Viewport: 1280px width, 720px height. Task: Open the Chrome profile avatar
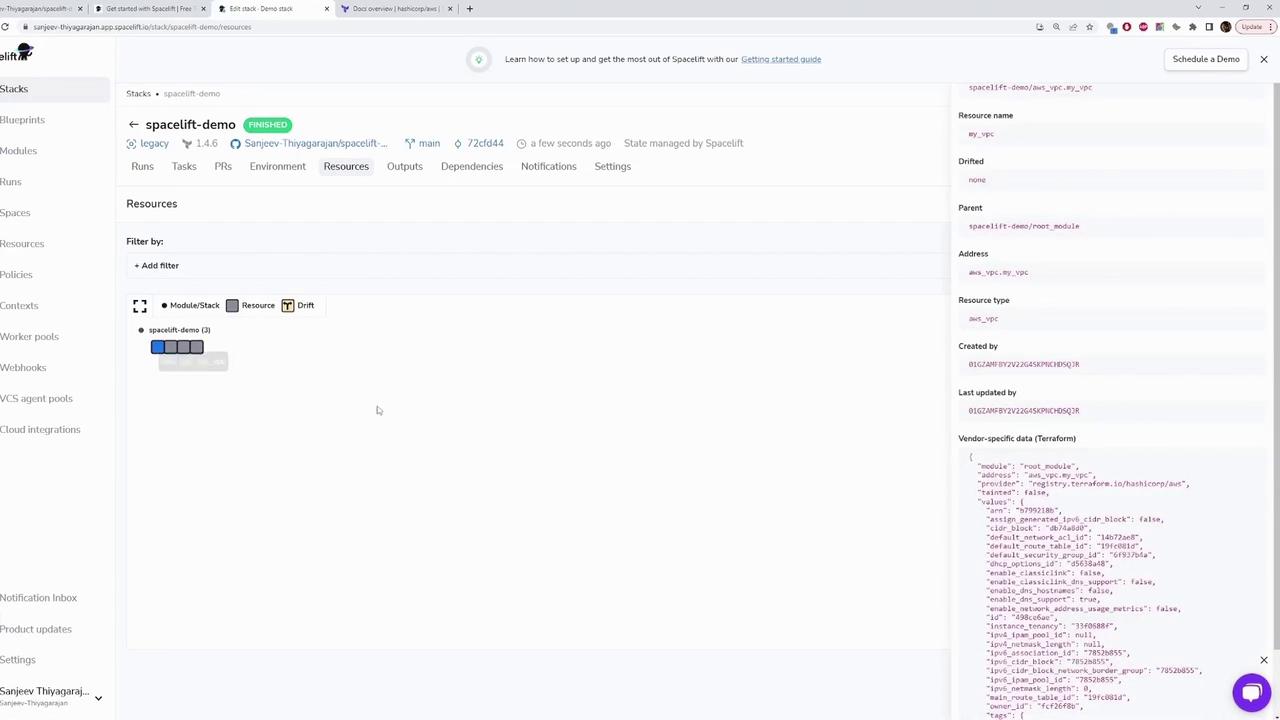(1226, 27)
